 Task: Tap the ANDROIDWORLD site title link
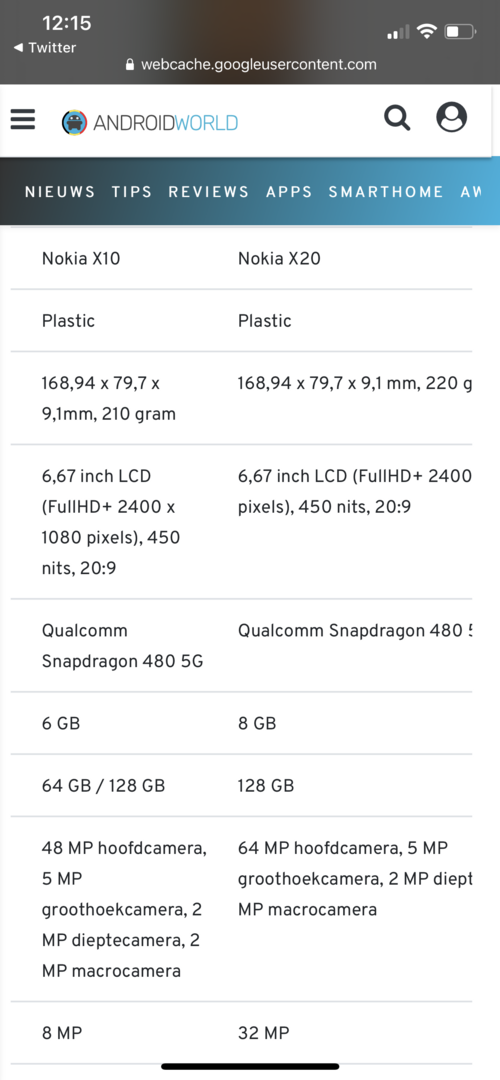pyautogui.click(x=166, y=123)
